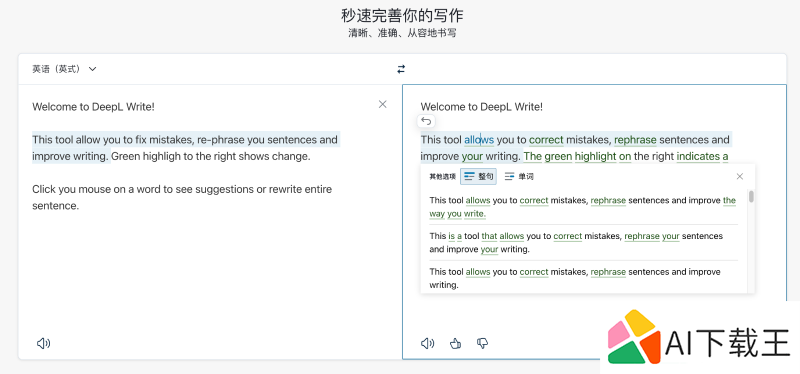Play audio of the source text
Screen dimensions: 800x374
pyautogui.click(x=43, y=343)
